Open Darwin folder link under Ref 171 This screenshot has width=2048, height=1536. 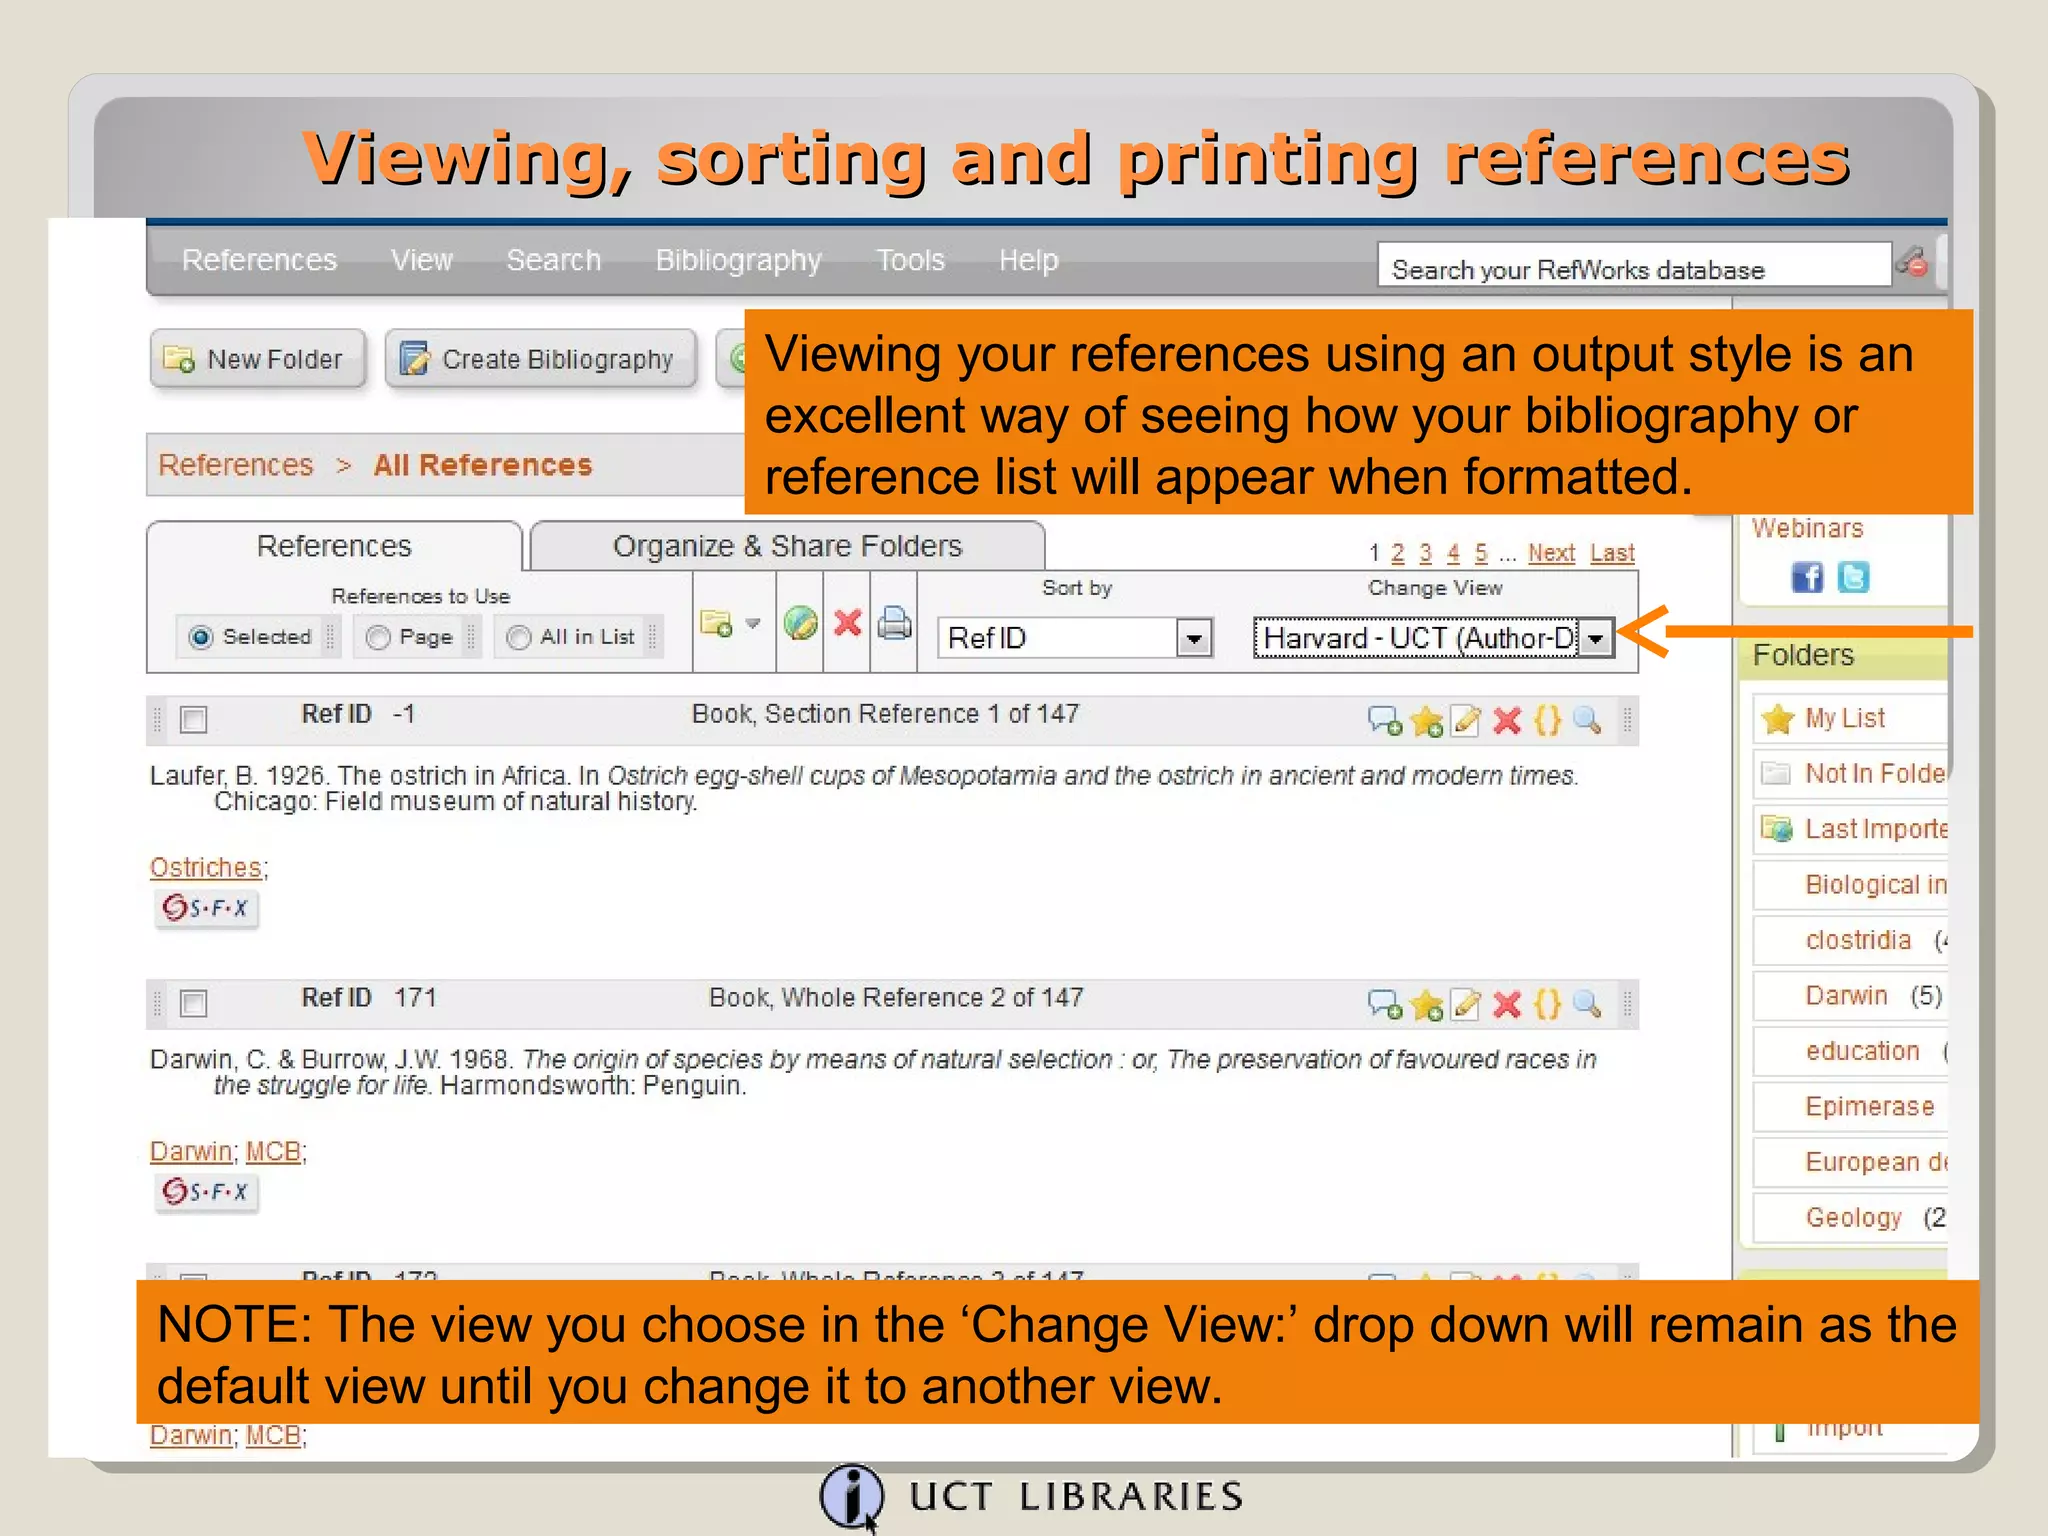coord(190,1151)
